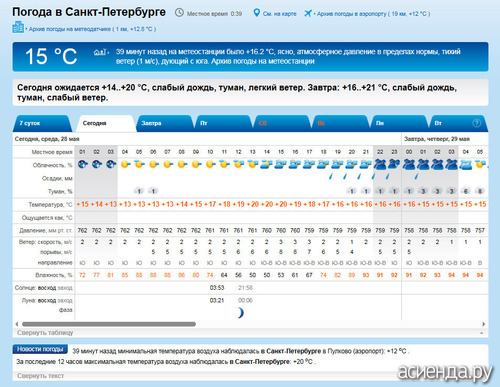Switch to the Завтра tab
The height and width of the screenshot is (387, 500).
(x=164, y=123)
